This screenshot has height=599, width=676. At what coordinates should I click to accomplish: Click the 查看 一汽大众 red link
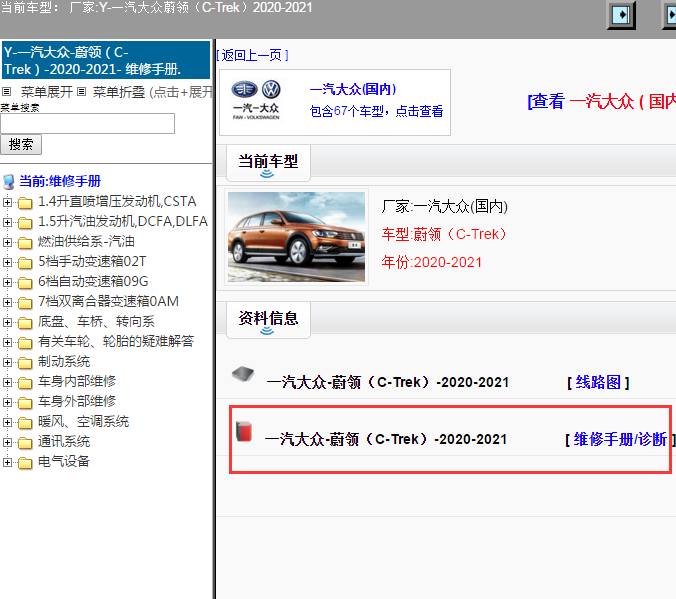point(602,101)
